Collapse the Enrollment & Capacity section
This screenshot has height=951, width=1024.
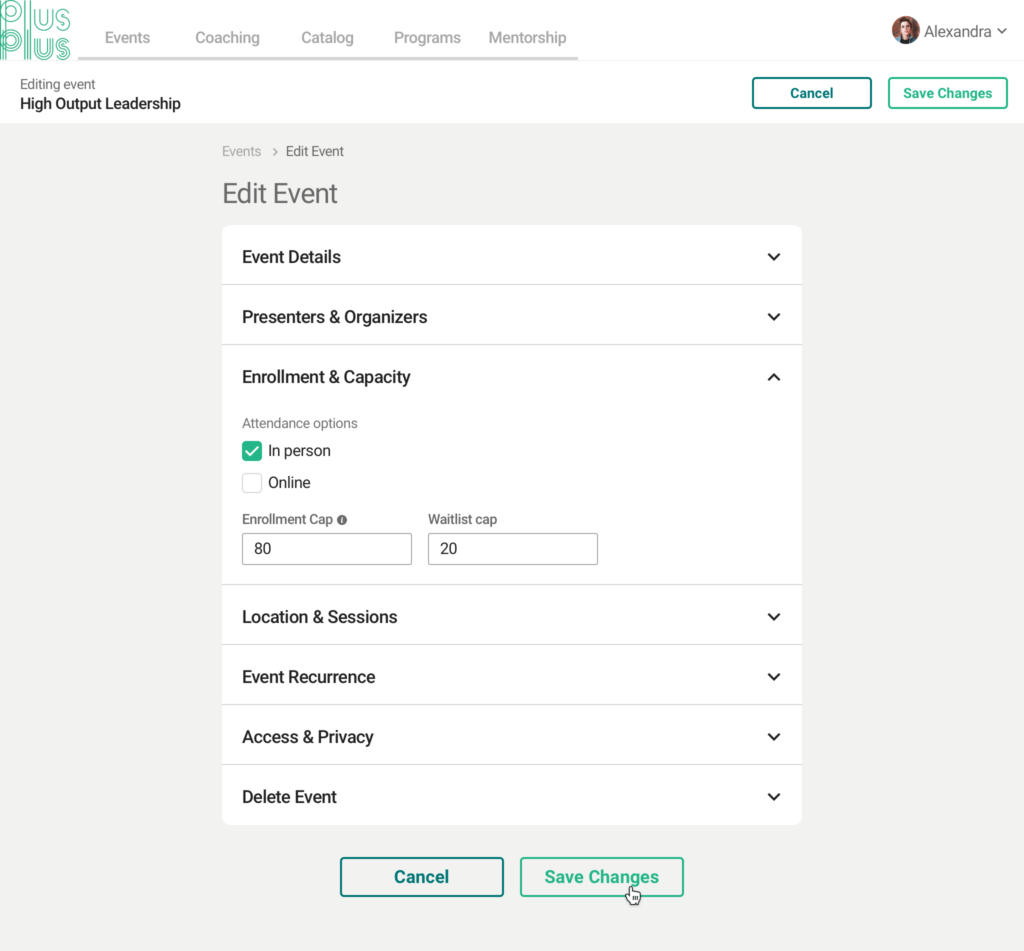click(511, 377)
